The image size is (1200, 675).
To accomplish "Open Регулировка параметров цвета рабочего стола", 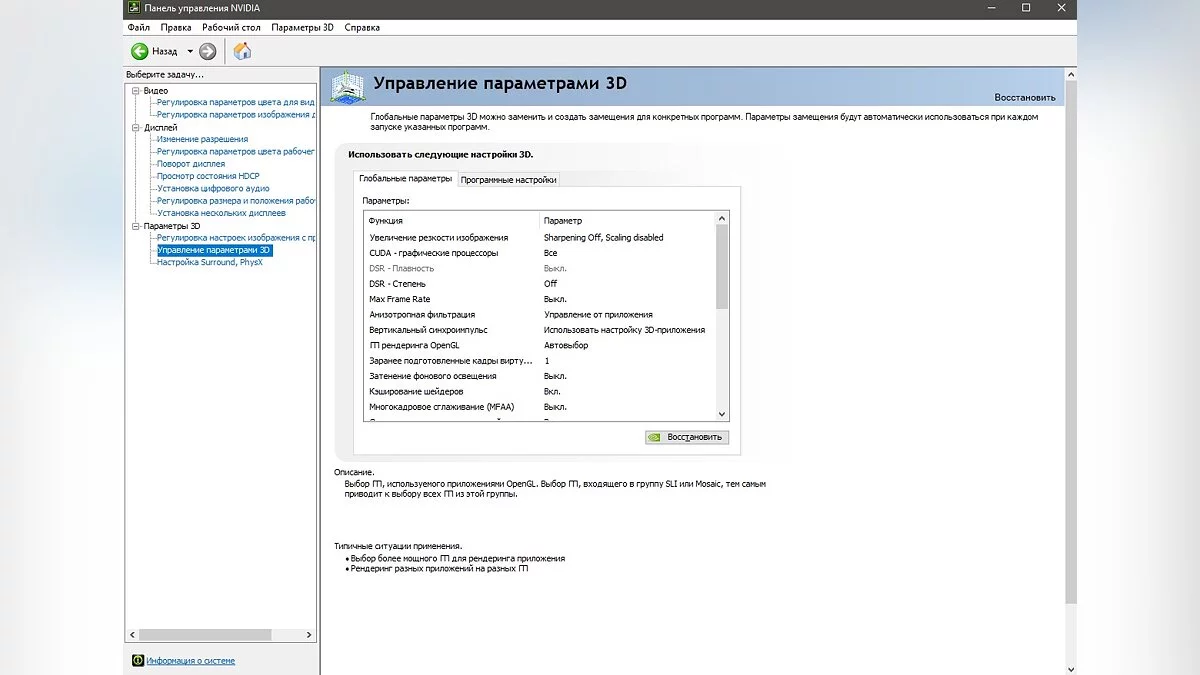I will click(236, 152).
